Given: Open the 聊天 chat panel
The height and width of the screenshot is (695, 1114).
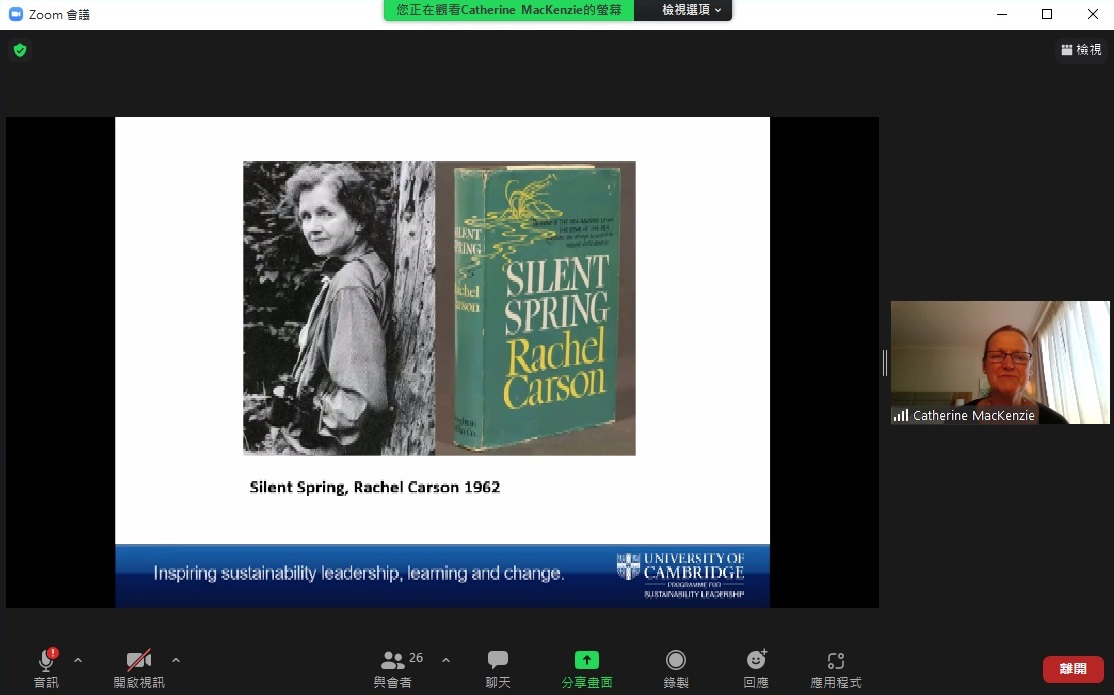Looking at the screenshot, I should (498, 667).
